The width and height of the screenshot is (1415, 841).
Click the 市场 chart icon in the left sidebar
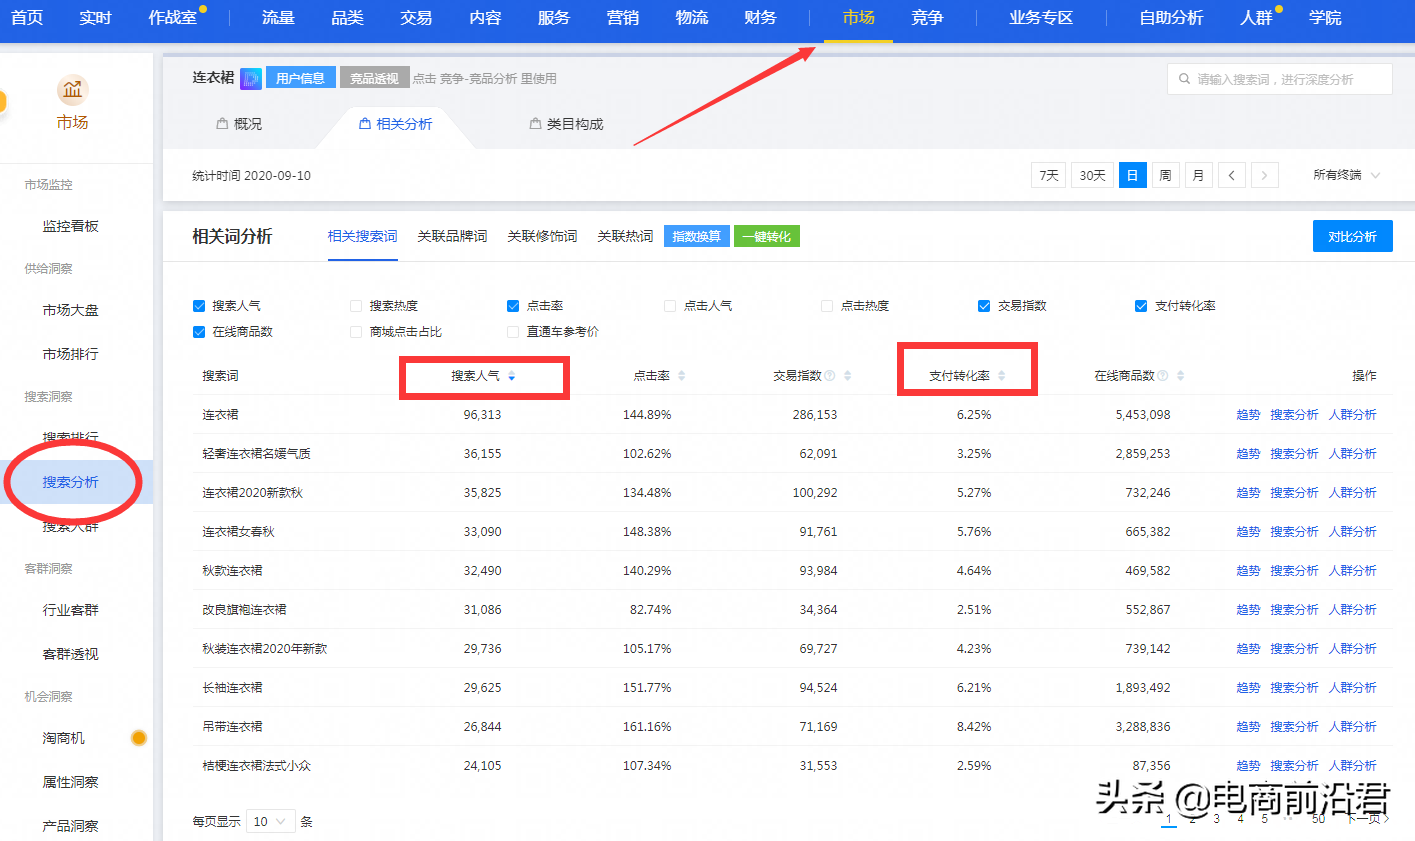pyautogui.click(x=72, y=91)
